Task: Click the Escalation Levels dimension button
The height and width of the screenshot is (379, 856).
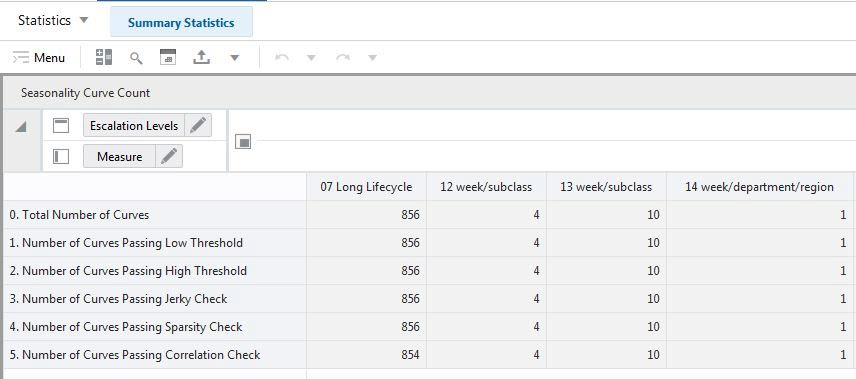Action: coord(134,126)
